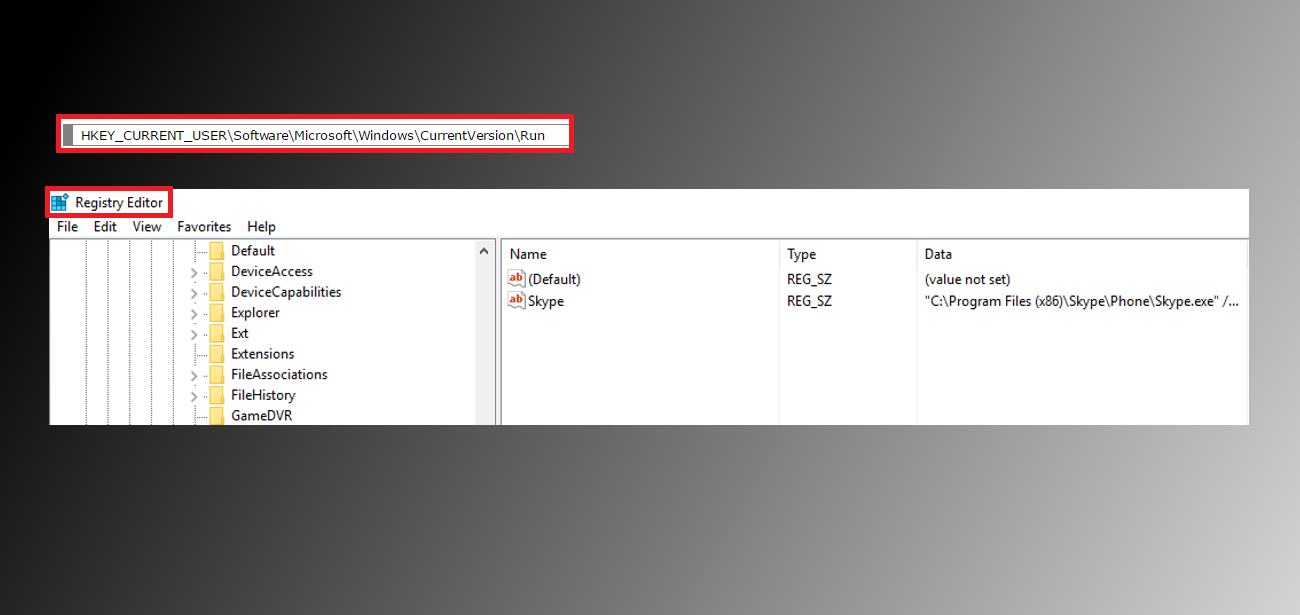Expand the FileHistory key
The width and height of the screenshot is (1300, 615).
(194, 395)
